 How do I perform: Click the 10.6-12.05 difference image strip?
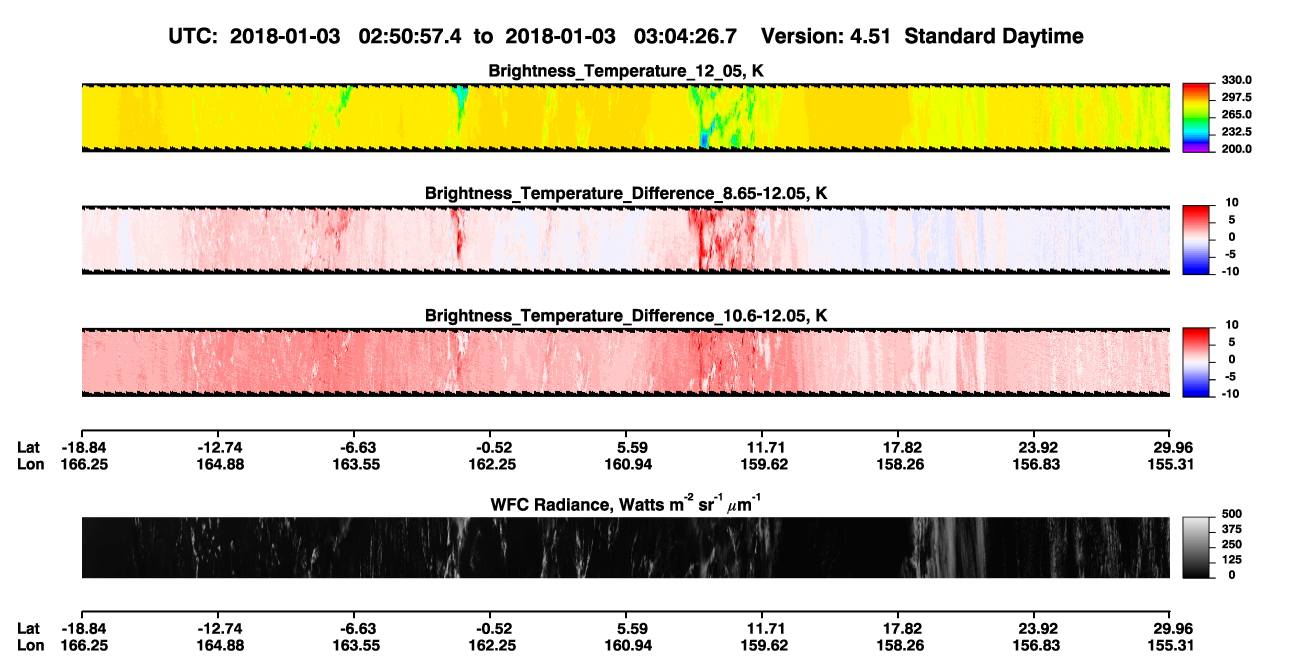pos(625,363)
